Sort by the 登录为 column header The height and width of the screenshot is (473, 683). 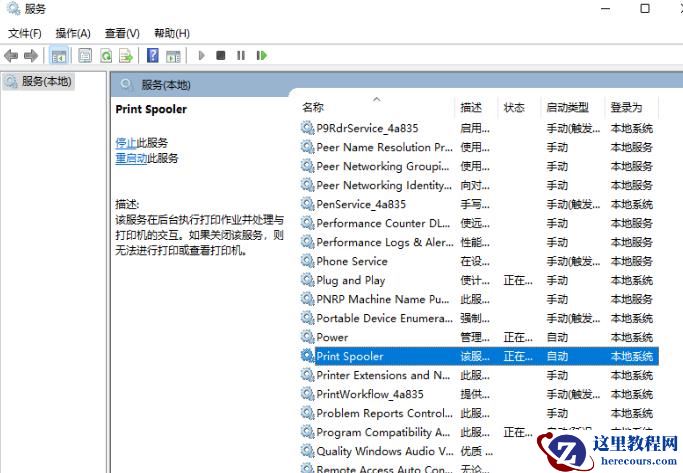coord(626,107)
